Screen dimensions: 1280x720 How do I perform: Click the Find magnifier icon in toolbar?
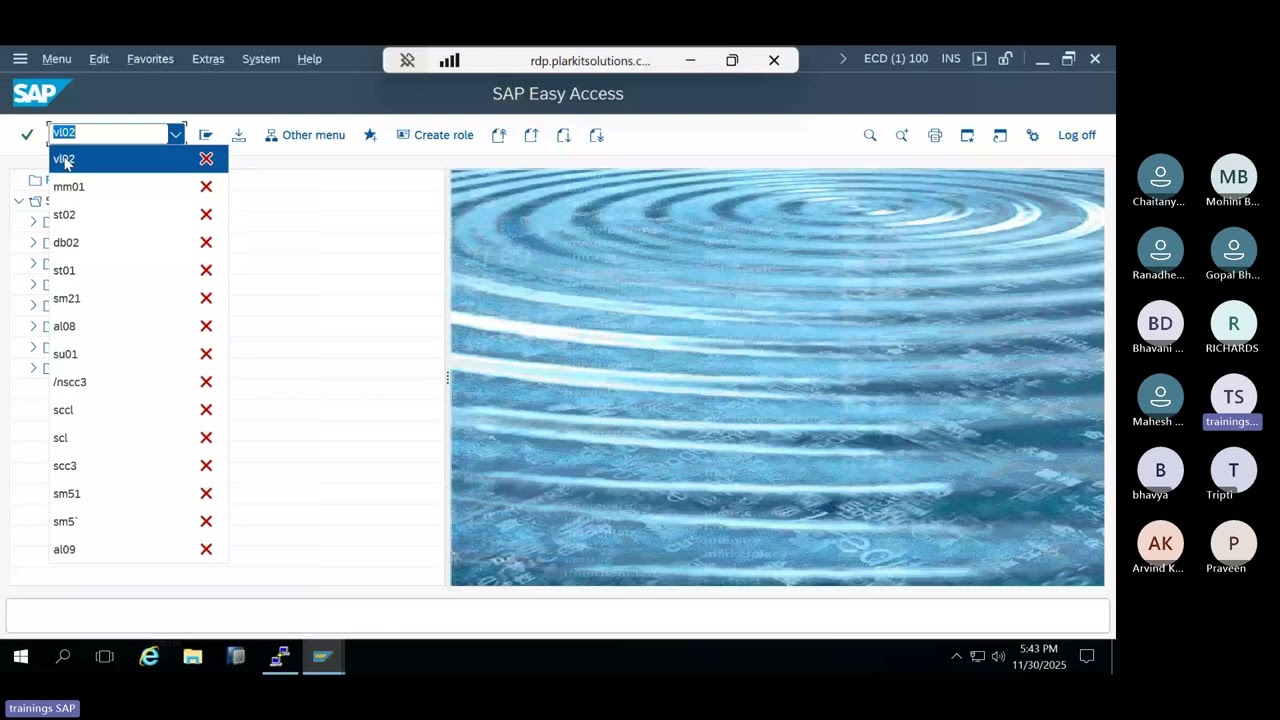pyautogui.click(x=870, y=135)
